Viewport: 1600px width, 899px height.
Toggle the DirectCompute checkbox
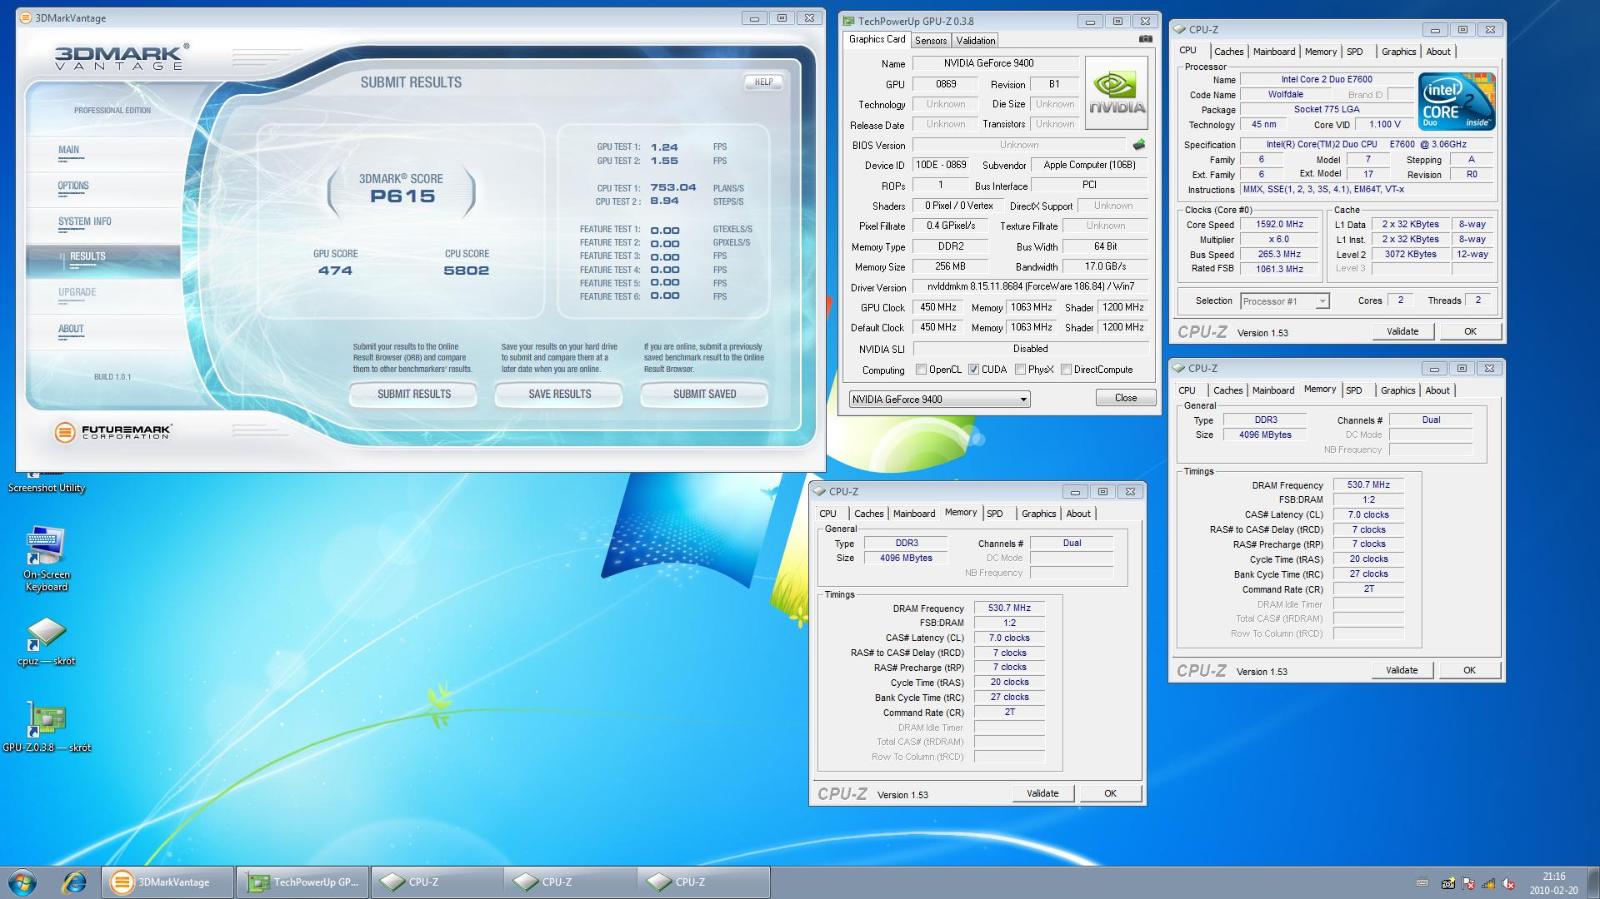tap(1066, 369)
